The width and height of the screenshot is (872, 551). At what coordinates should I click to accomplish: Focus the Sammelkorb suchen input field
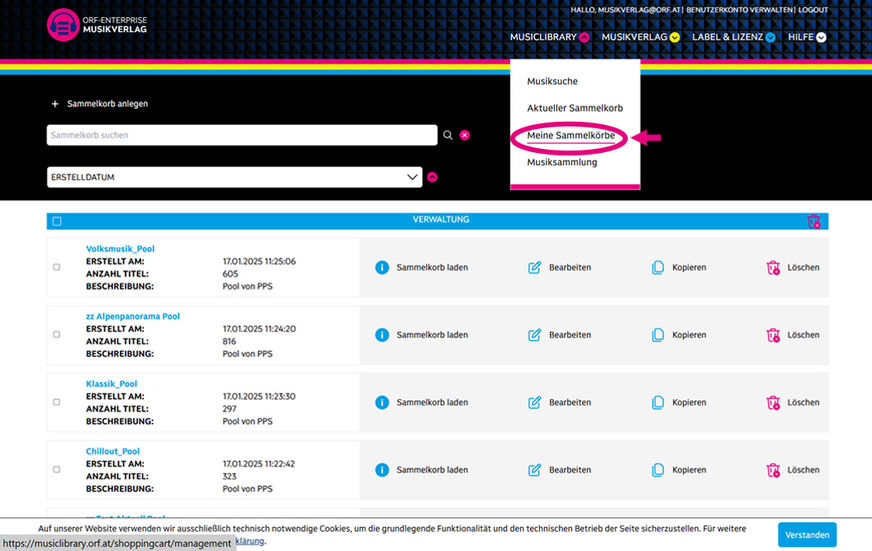(x=240, y=135)
